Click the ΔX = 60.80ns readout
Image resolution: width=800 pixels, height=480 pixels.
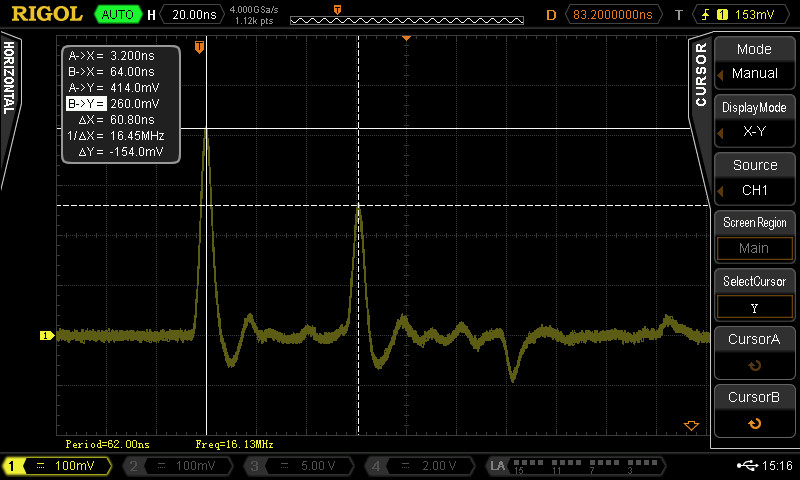click(116, 120)
